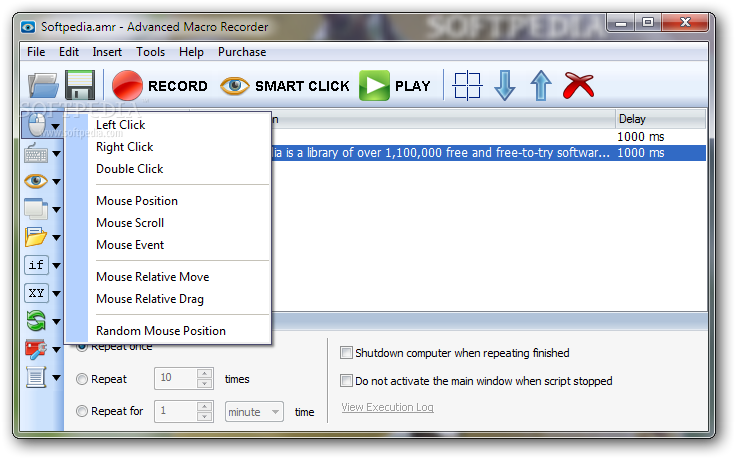Expand the folder actions dropdown arrow

tap(56, 237)
